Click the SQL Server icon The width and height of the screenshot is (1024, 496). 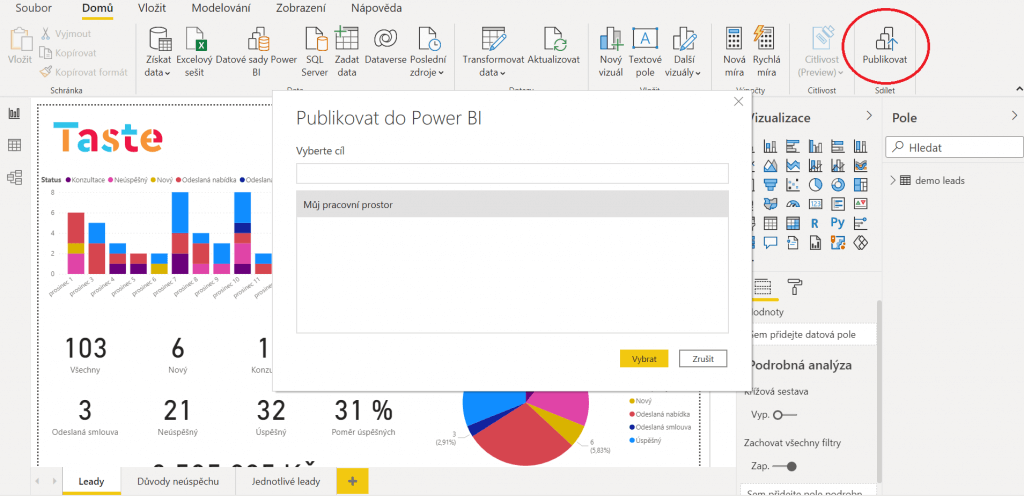click(x=315, y=40)
